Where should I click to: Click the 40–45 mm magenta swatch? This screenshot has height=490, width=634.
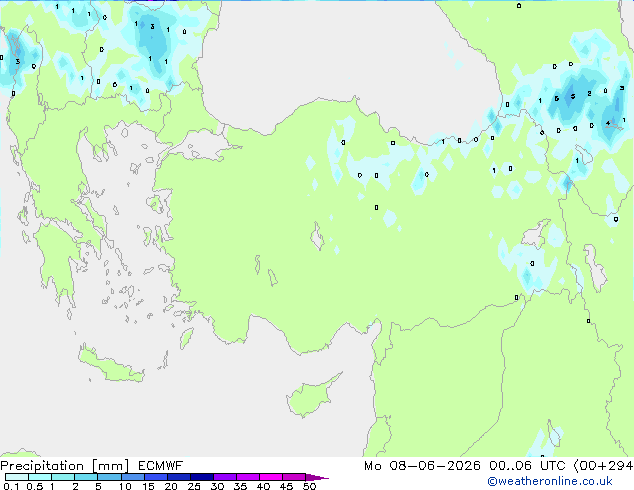tap(271, 477)
